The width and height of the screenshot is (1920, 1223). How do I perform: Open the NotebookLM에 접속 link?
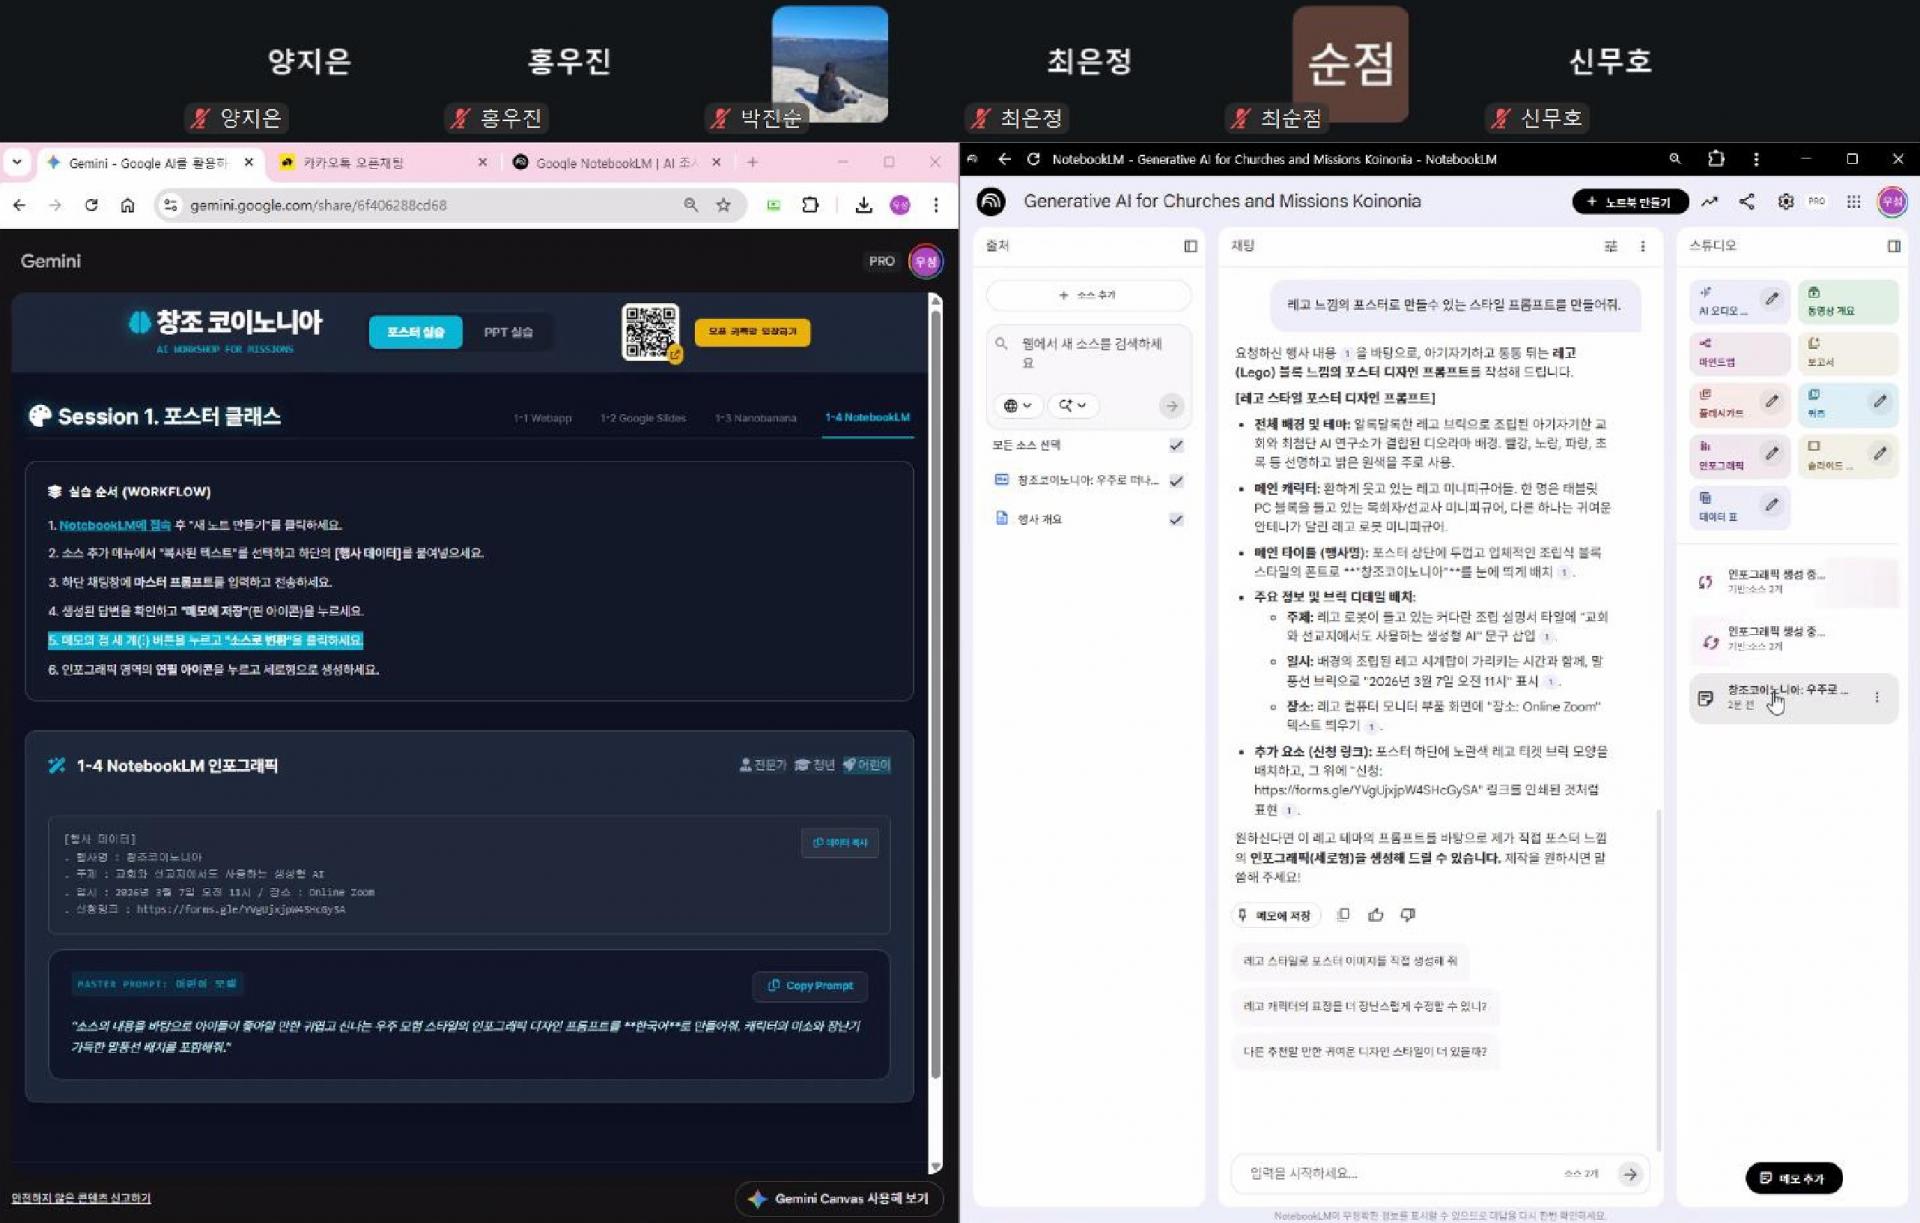click(x=115, y=525)
